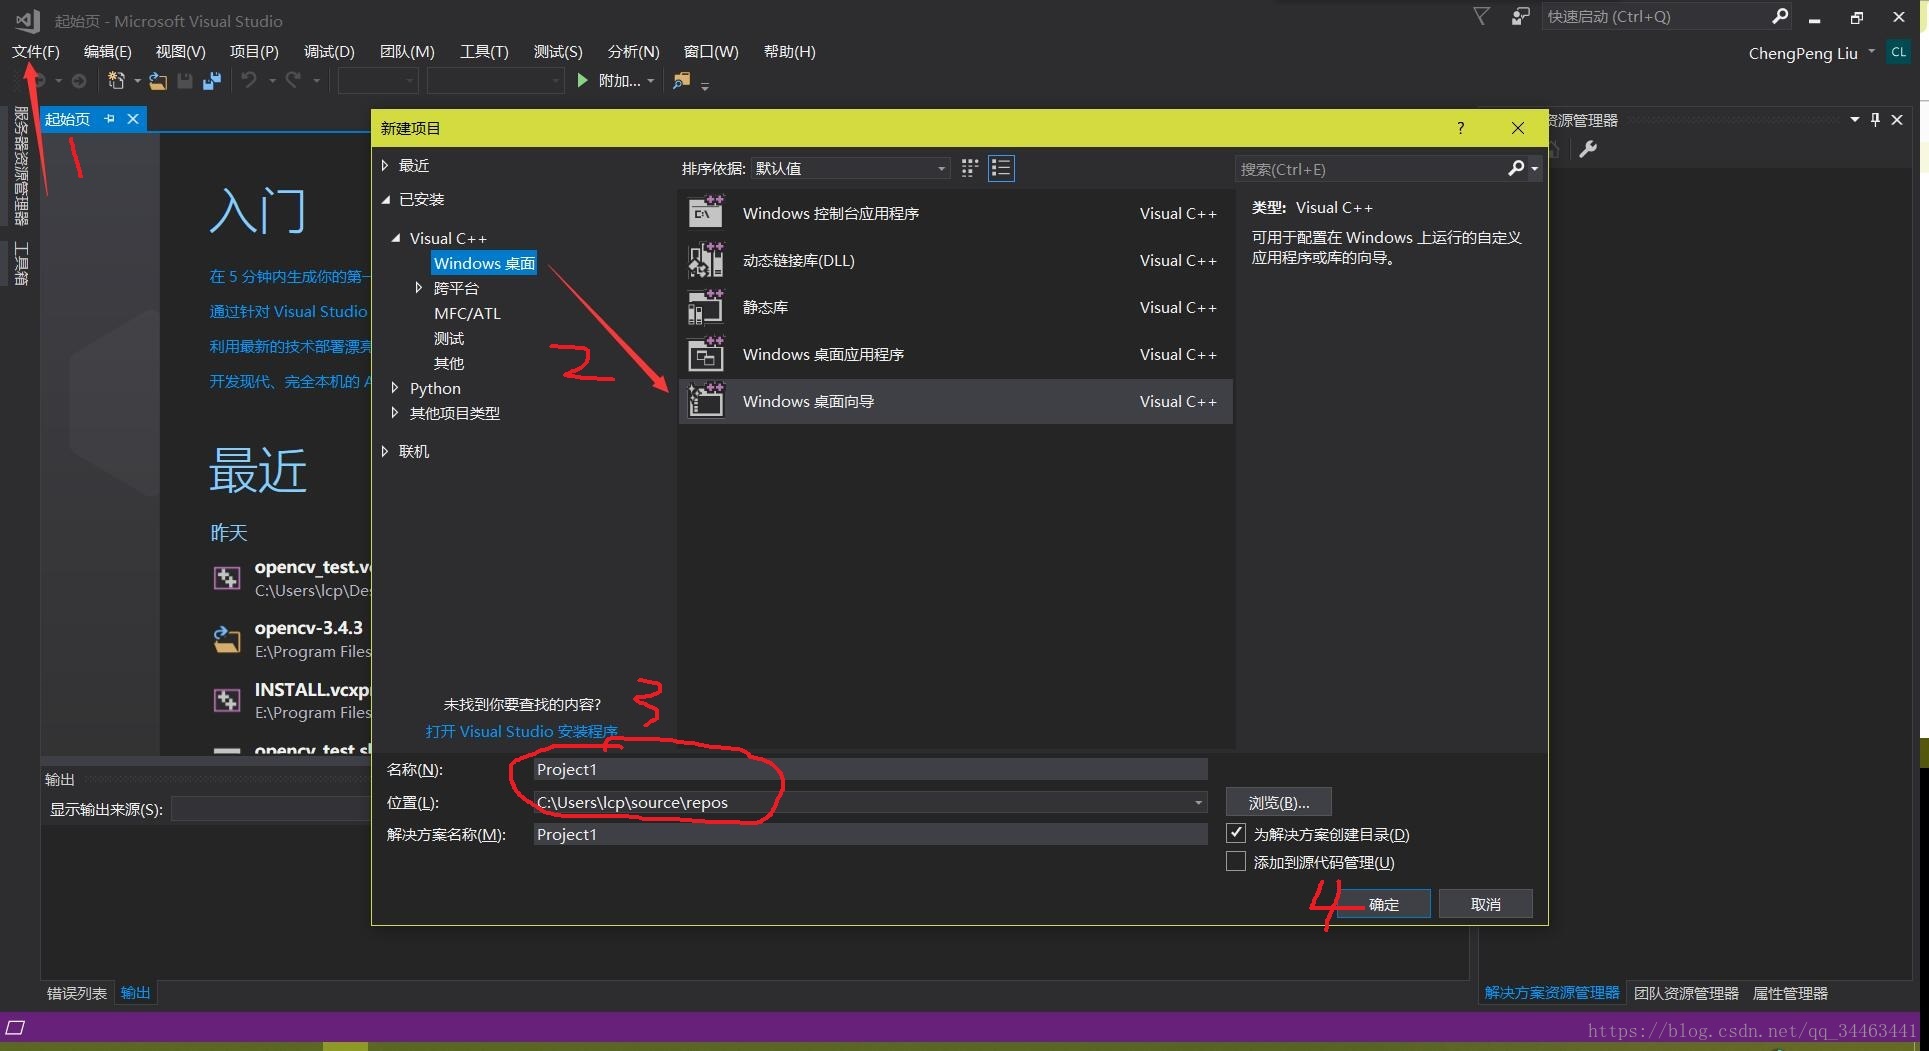Click the New Project toolbar icon
Screen dimensions: 1929x1051
click(116, 81)
